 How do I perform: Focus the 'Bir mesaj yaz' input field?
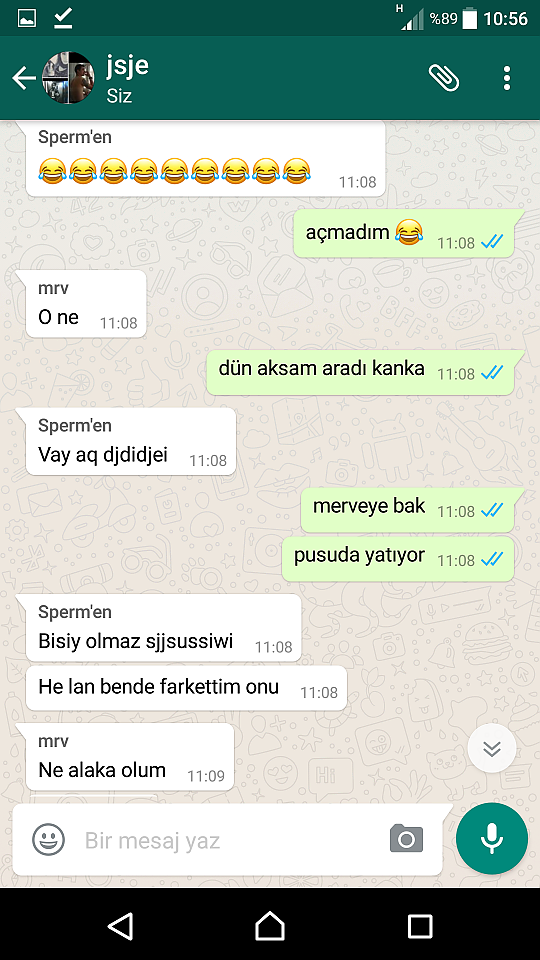pos(233,840)
